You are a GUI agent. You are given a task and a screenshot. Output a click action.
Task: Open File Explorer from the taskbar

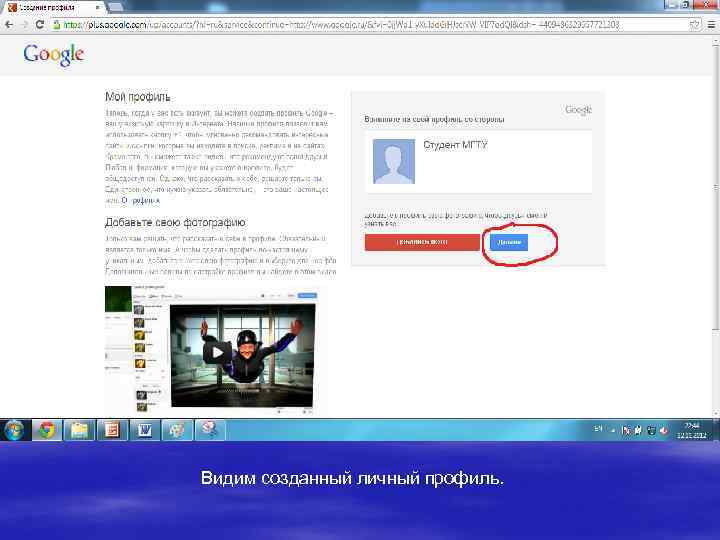(x=79, y=430)
